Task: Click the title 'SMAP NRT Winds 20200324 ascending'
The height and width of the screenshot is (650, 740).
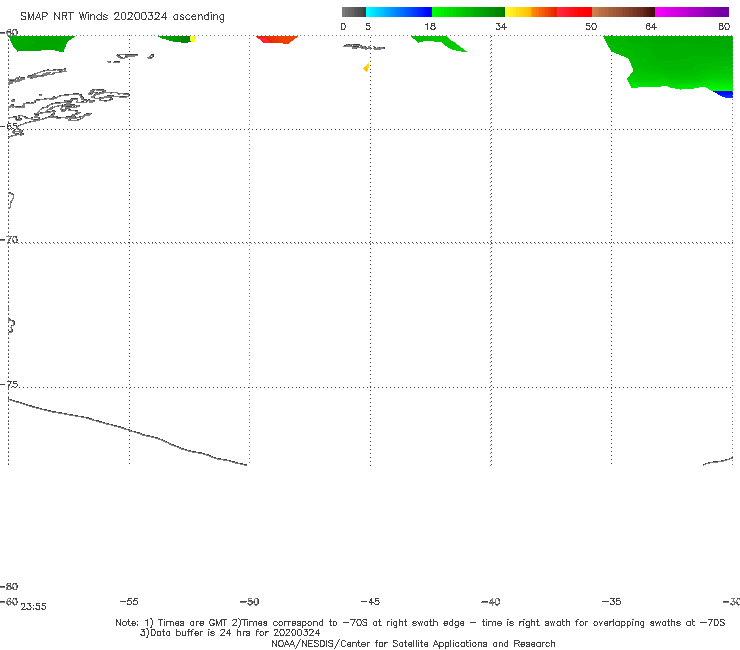Action: pyautogui.click(x=122, y=17)
